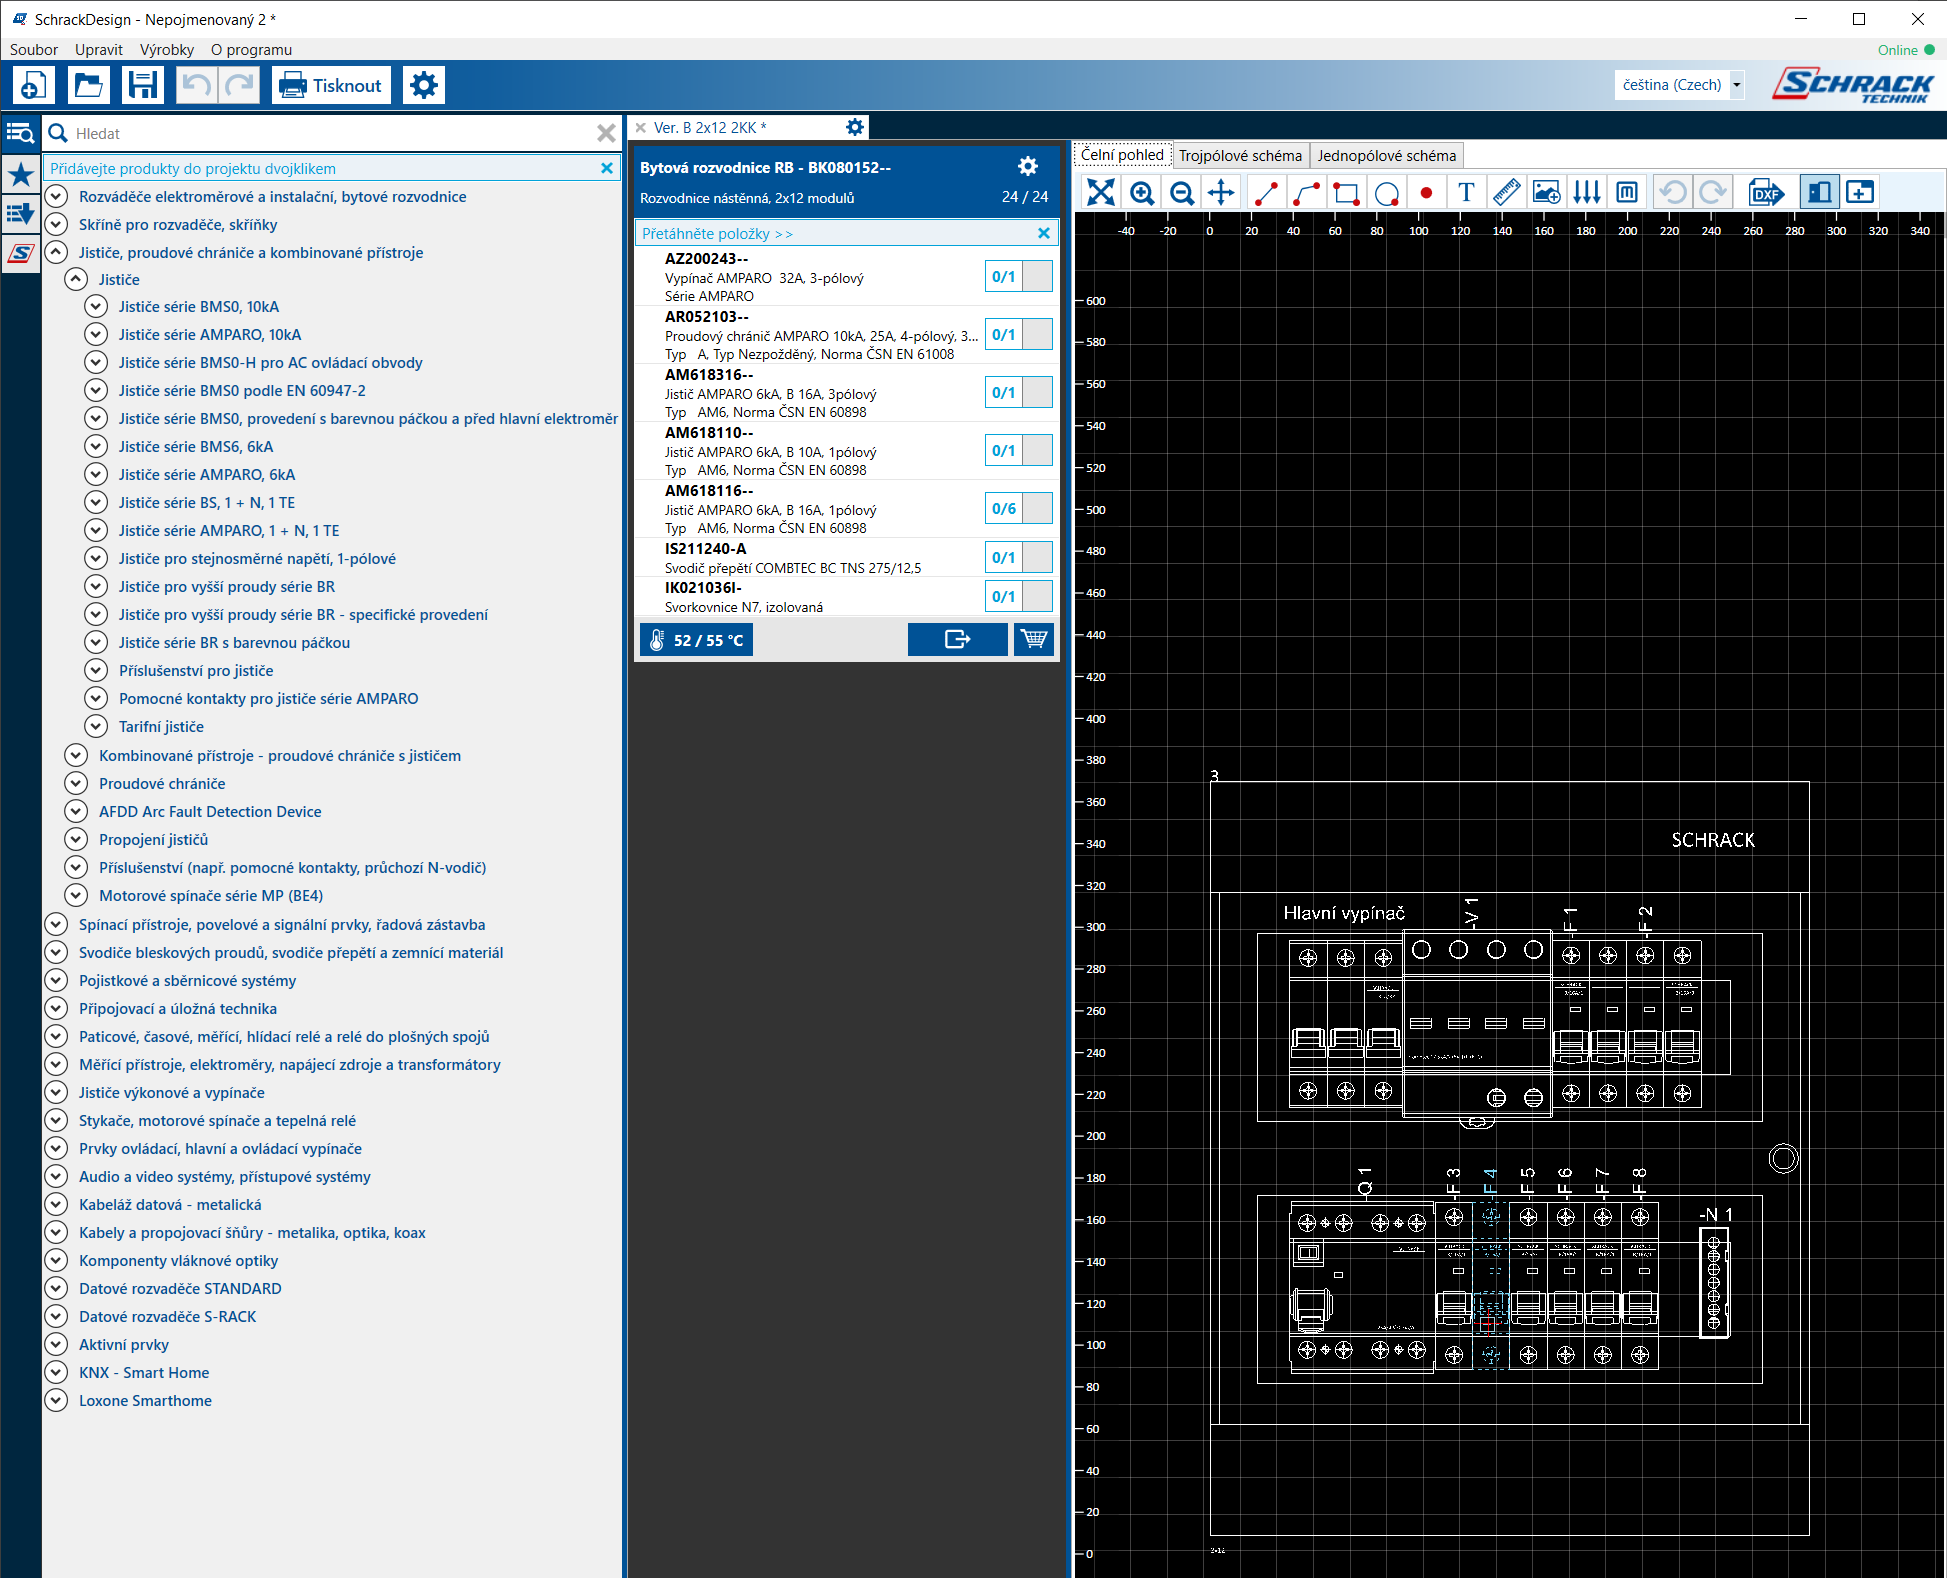Clear the Hledat search field

[x=606, y=133]
